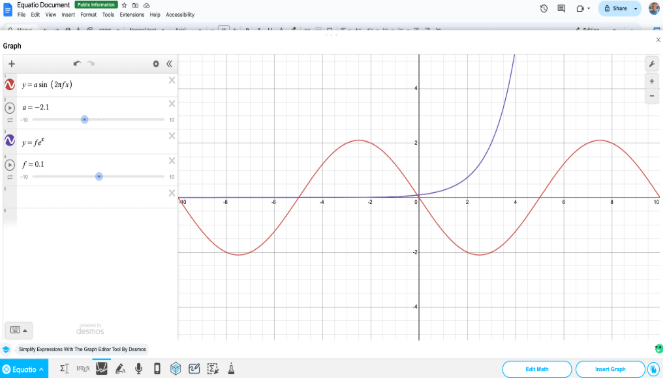Click the Equatio academy cap icon

point(6,350)
